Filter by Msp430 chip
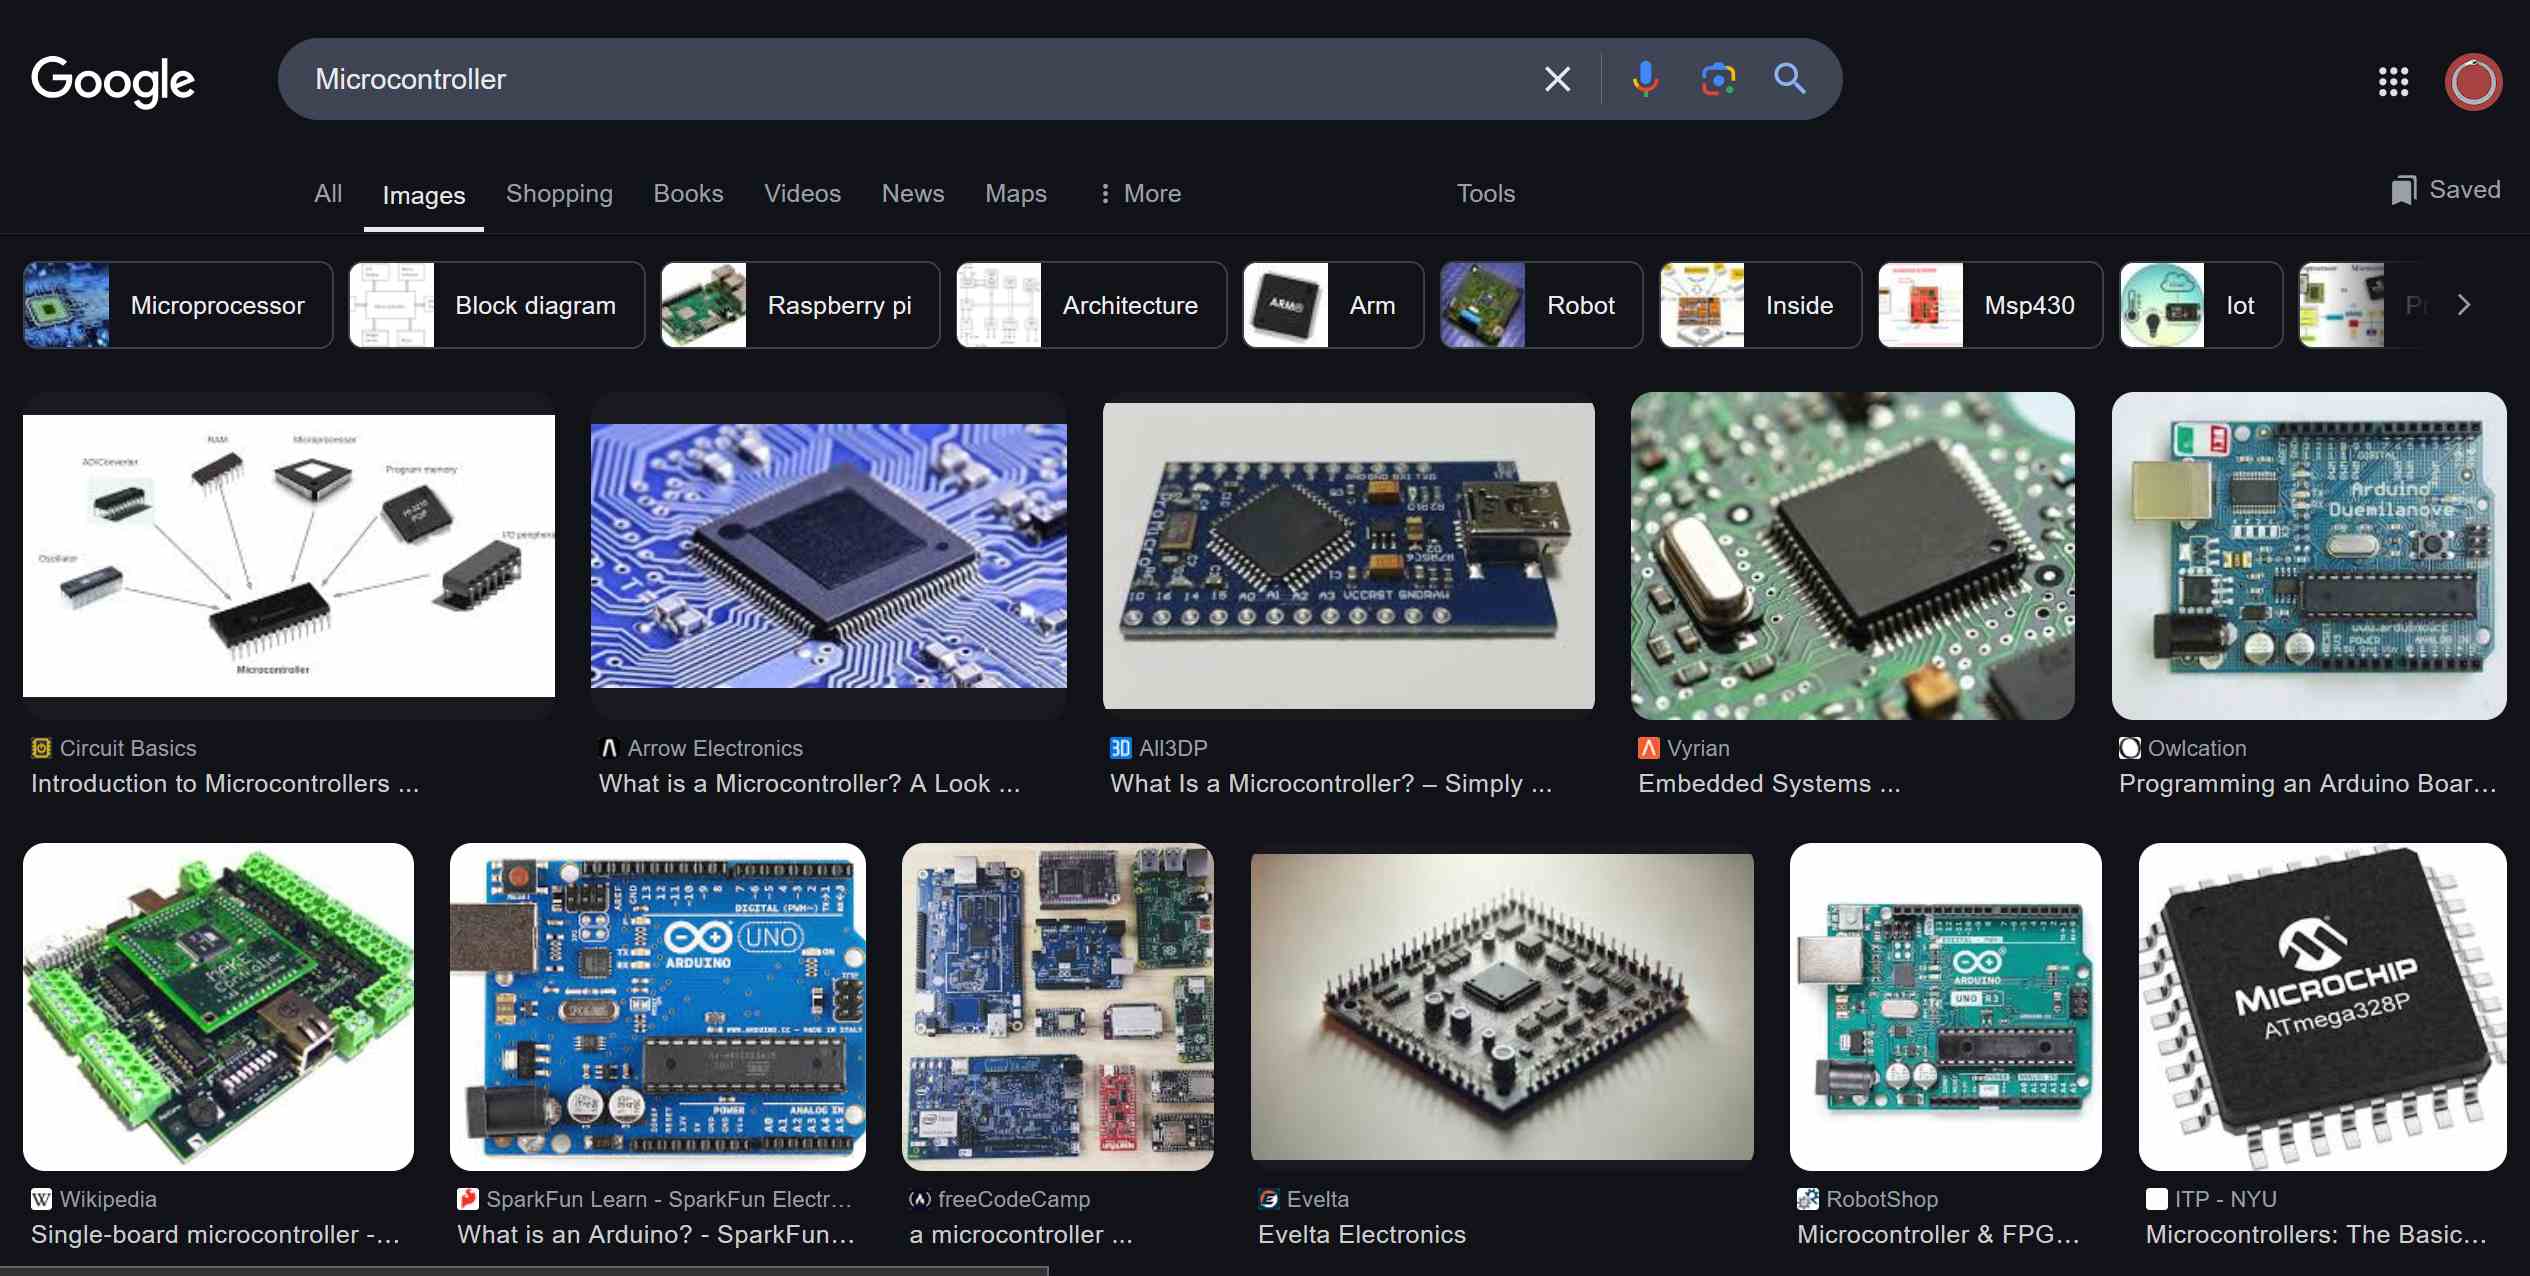Screen dimensions: 2530x1276 [x=1989, y=306]
